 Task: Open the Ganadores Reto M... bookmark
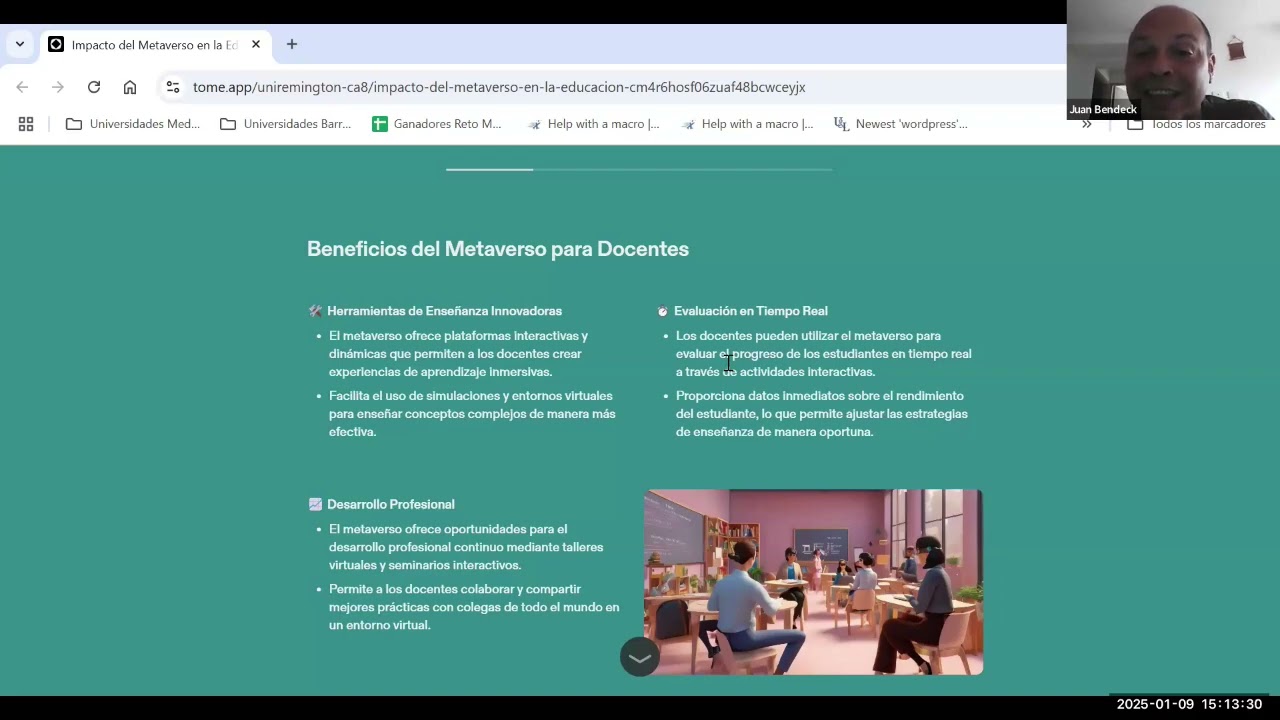[x=436, y=124]
